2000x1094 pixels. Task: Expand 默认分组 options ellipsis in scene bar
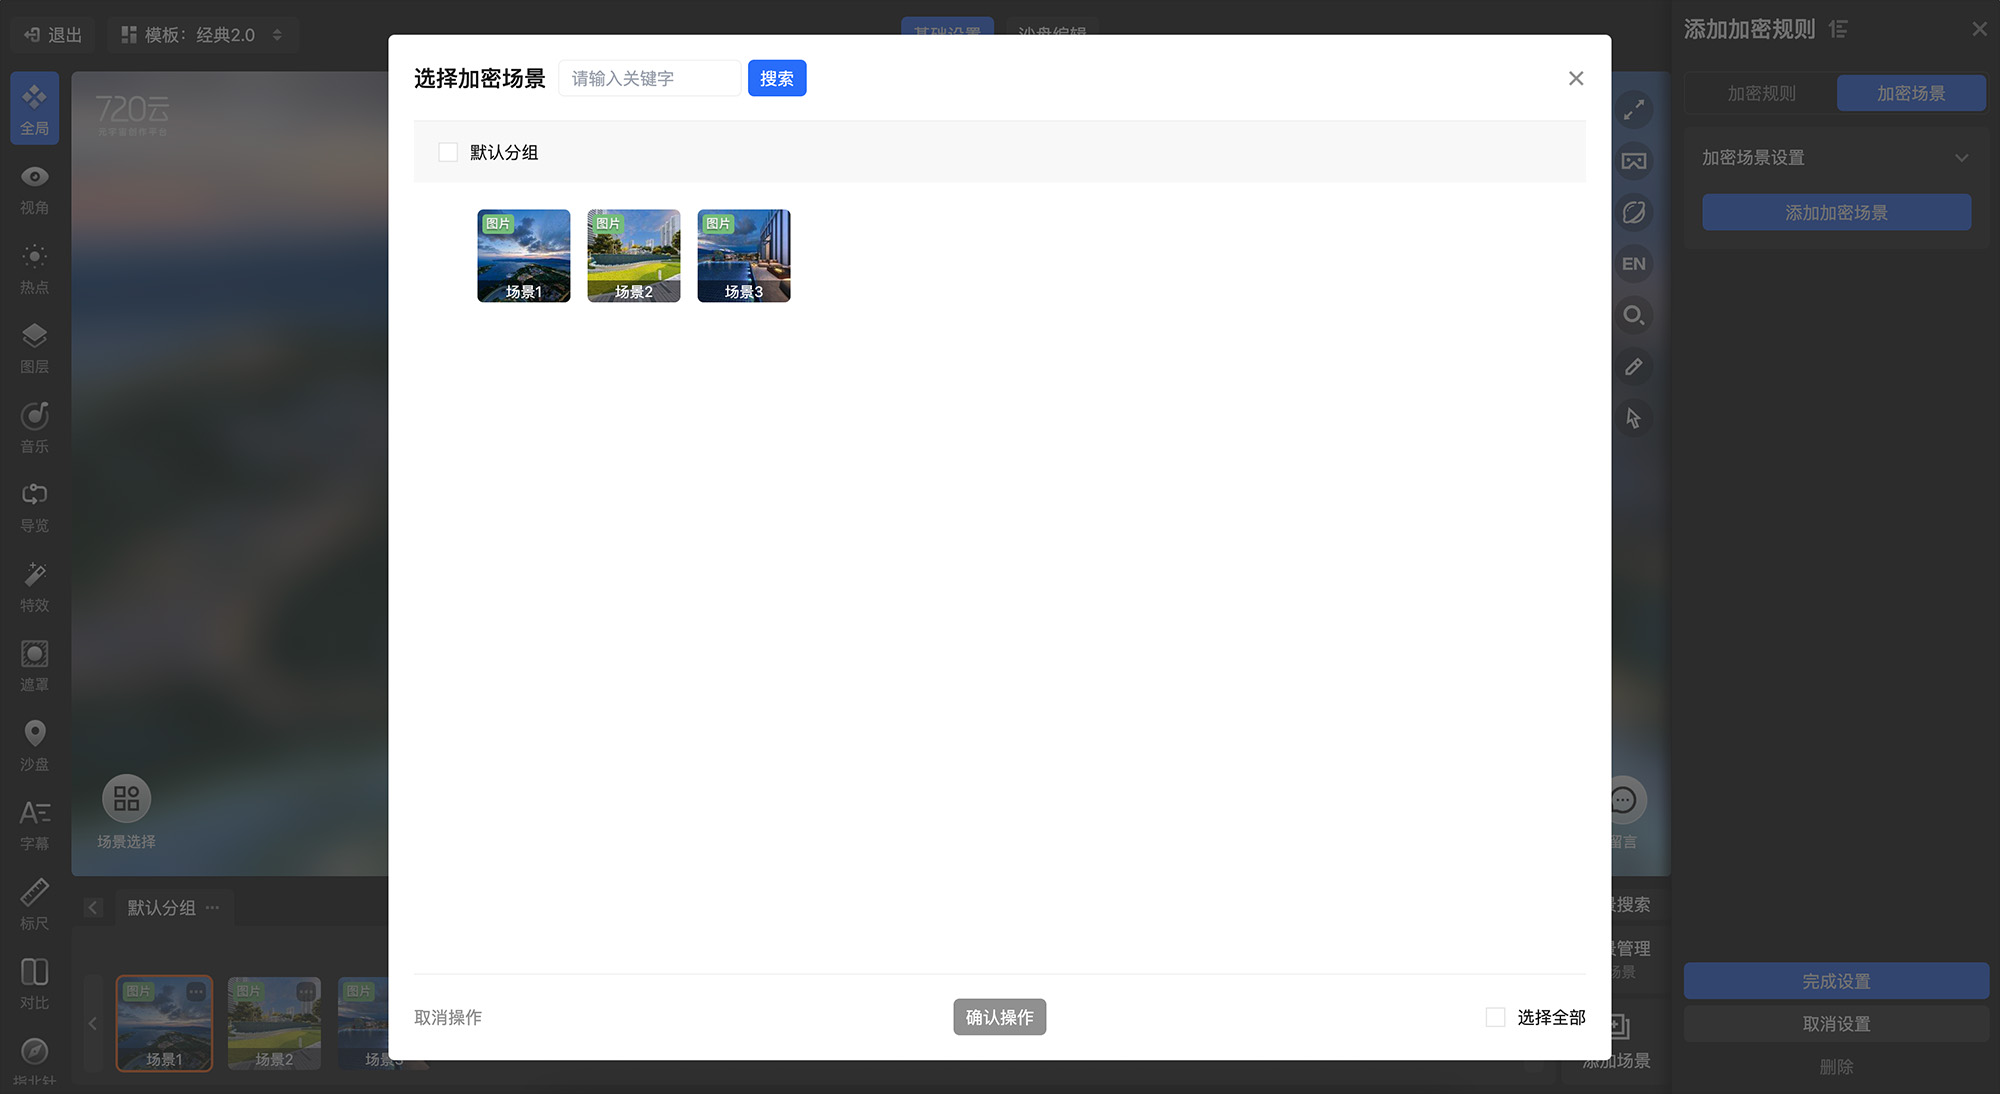(212, 908)
